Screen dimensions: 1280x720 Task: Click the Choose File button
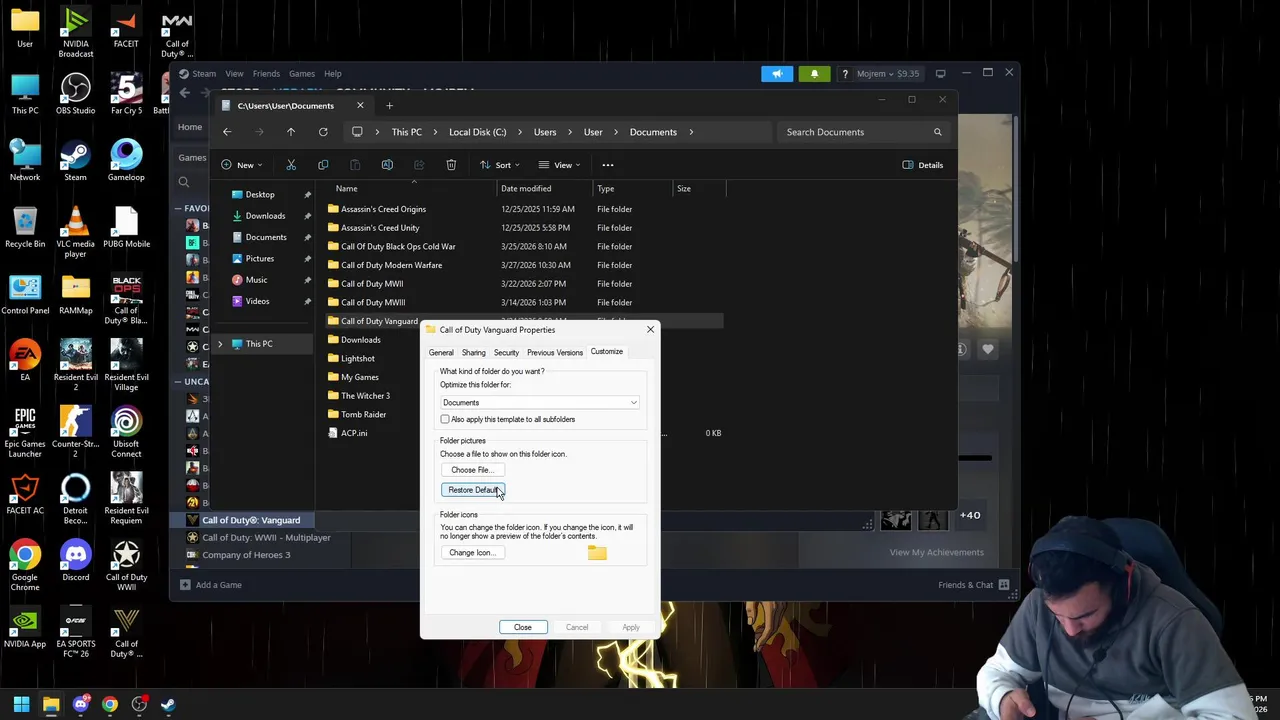471,470
